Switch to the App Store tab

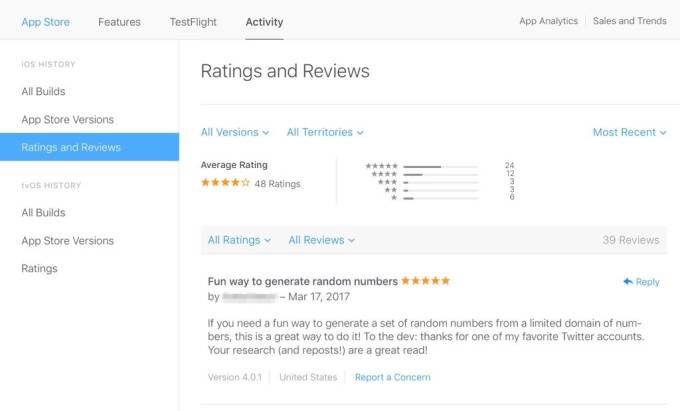click(46, 21)
